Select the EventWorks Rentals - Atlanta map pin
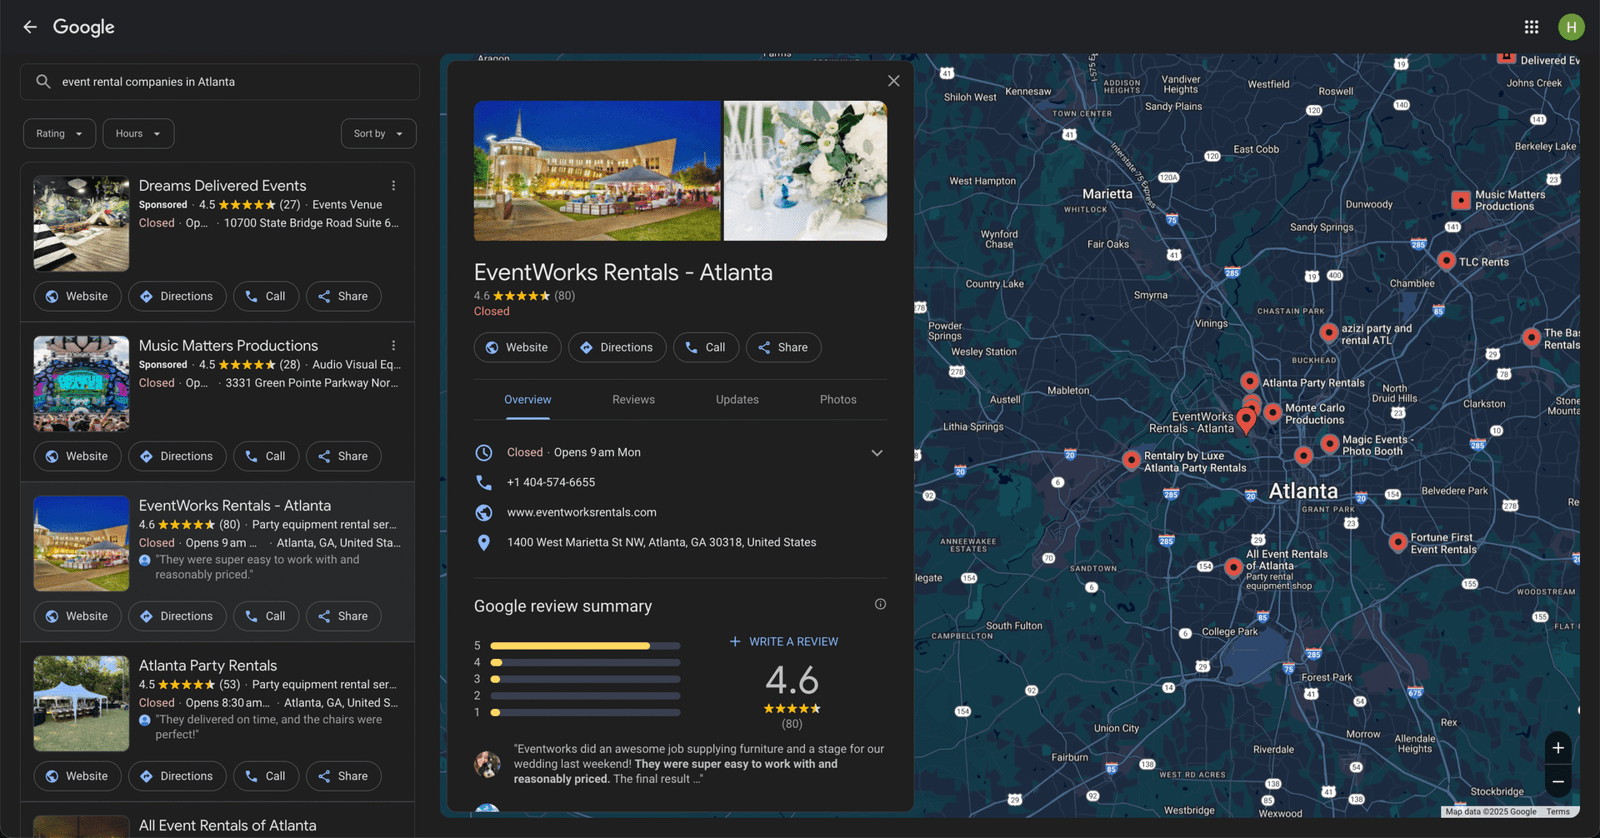The width and height of the screenshot is (1600, 838). pyautogui.click(x=1246, y=420)
